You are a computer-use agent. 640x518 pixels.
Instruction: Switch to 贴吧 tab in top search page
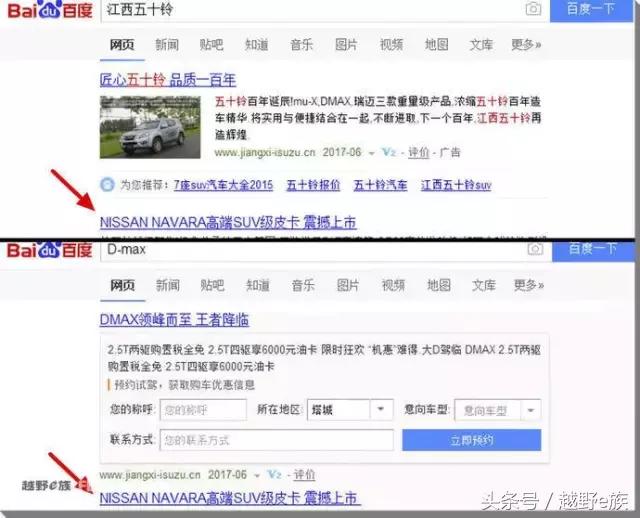coord(211,44)
